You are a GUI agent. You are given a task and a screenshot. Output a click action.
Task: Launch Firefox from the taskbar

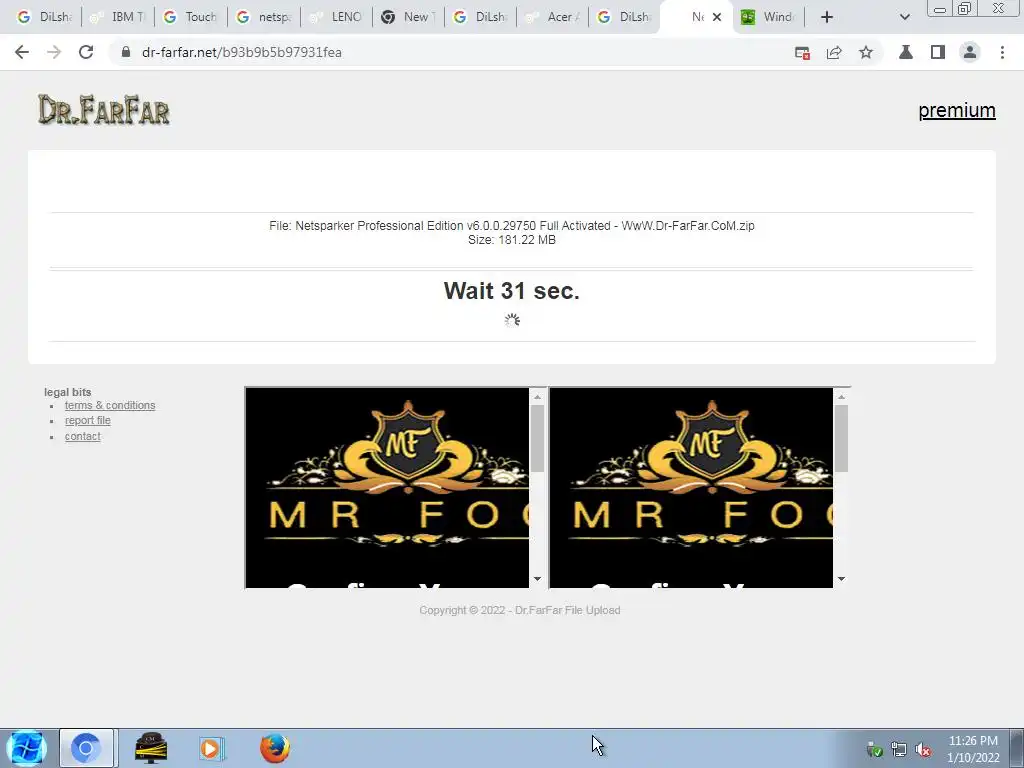click(274, 748)
